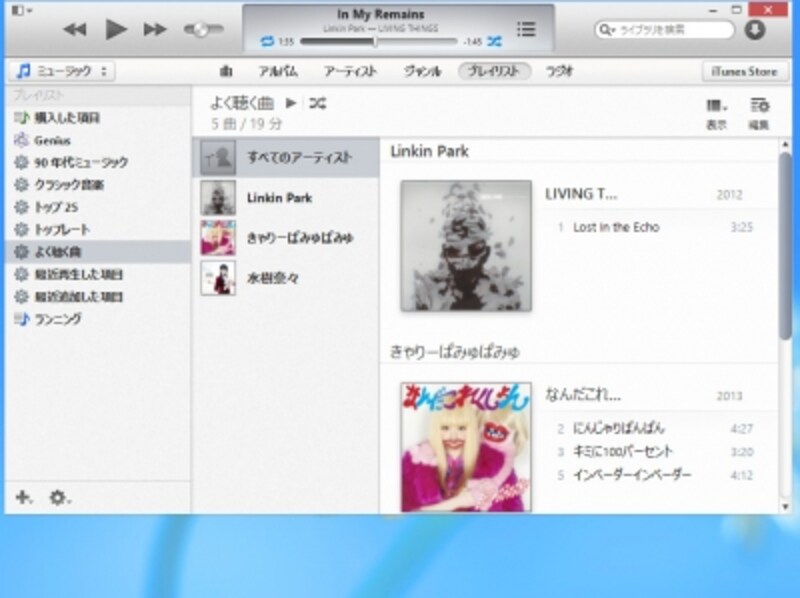
Task: Select the よく聴く曲 playlist in sidebar
Action: [97, 252]
